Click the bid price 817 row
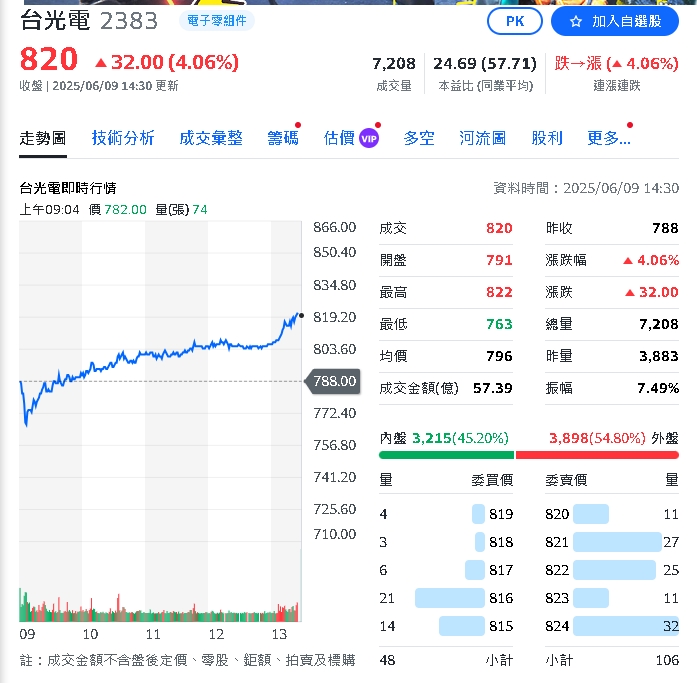Image resolution: width=697 pixels, height=683 pixels. pos(446,570)
